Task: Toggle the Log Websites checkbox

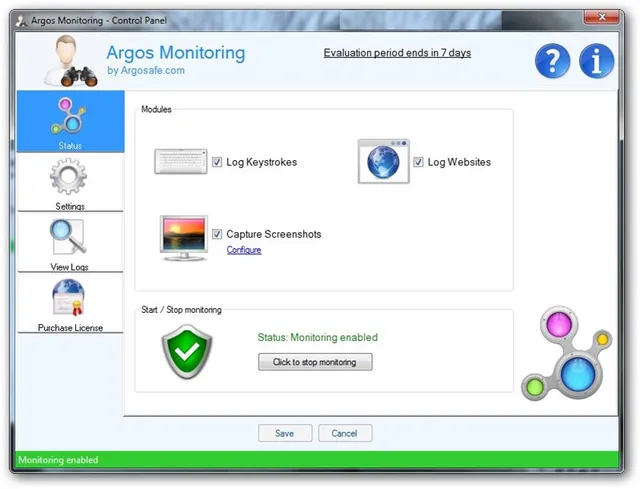Action: pos(419,162)
